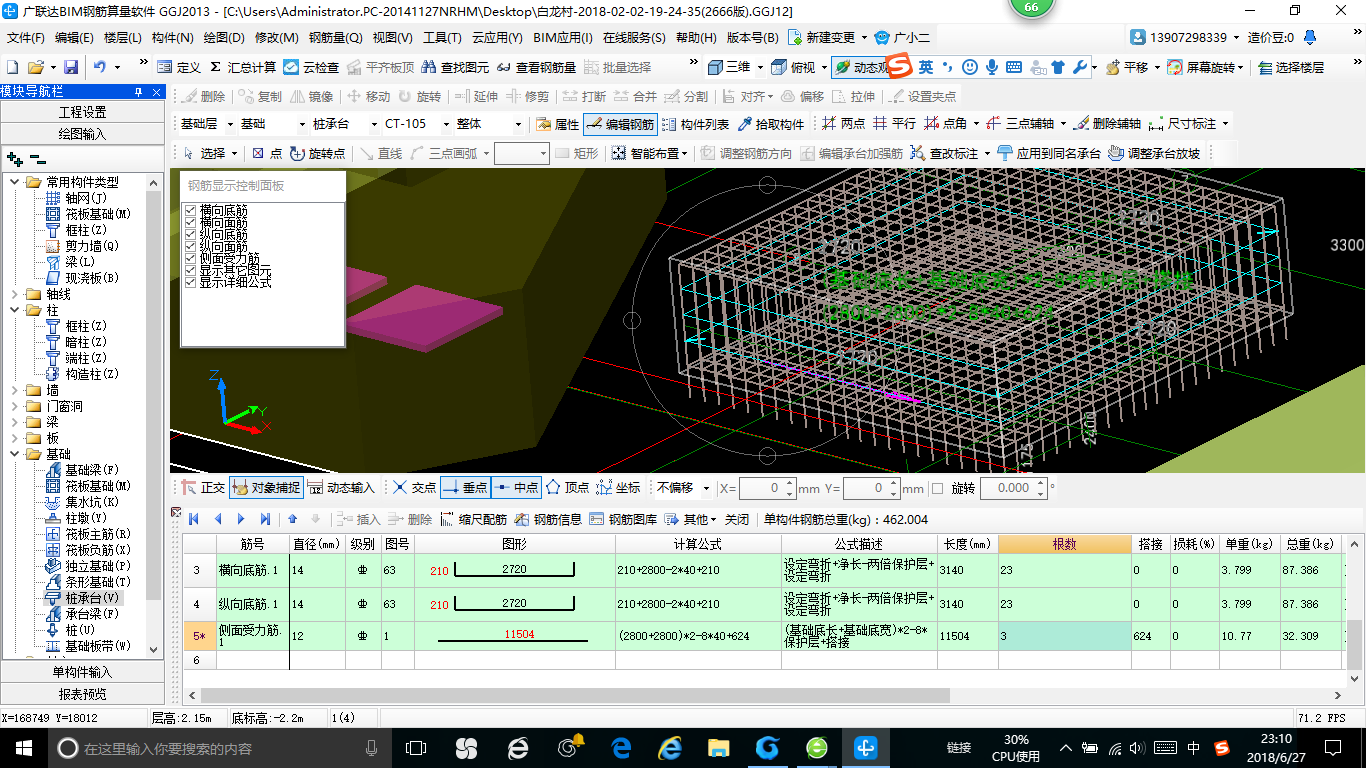Open the 定义 definition tool

coord(179,67)
